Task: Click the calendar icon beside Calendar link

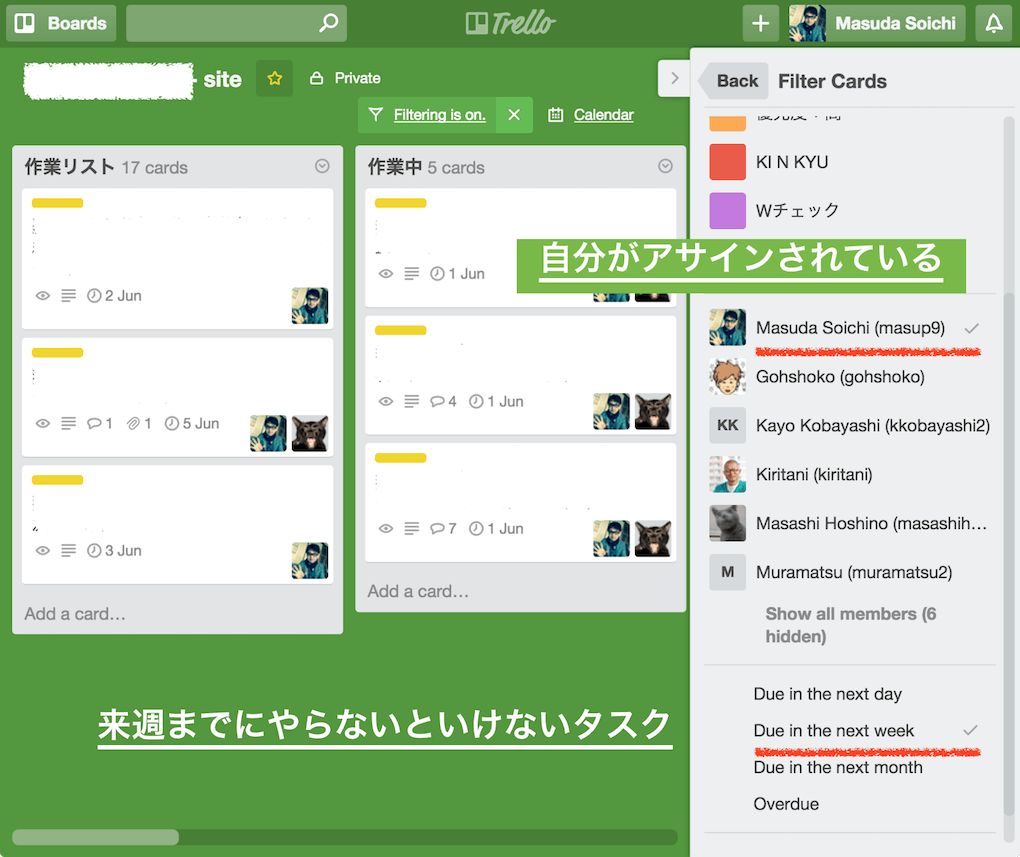Action: click(554, 114)
